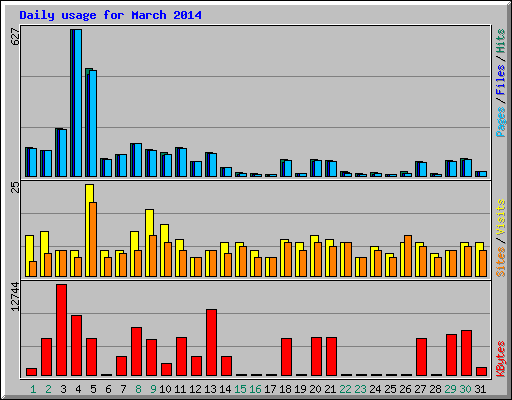512x400 pixels.
Task: Click day label 4 on the x-axis
Action: [78, 389]
